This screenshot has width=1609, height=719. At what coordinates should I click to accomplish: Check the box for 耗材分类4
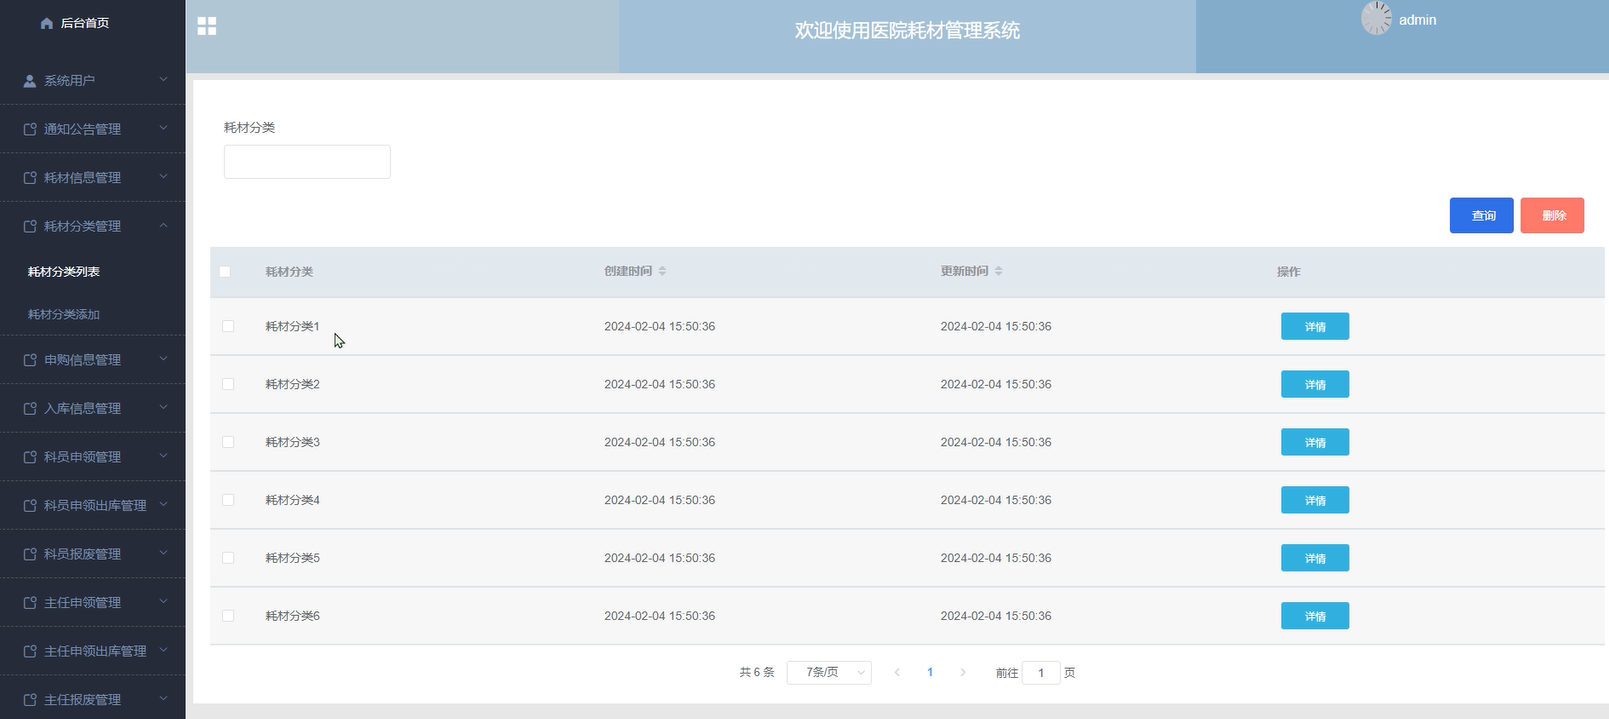click(x=228, y=500)
